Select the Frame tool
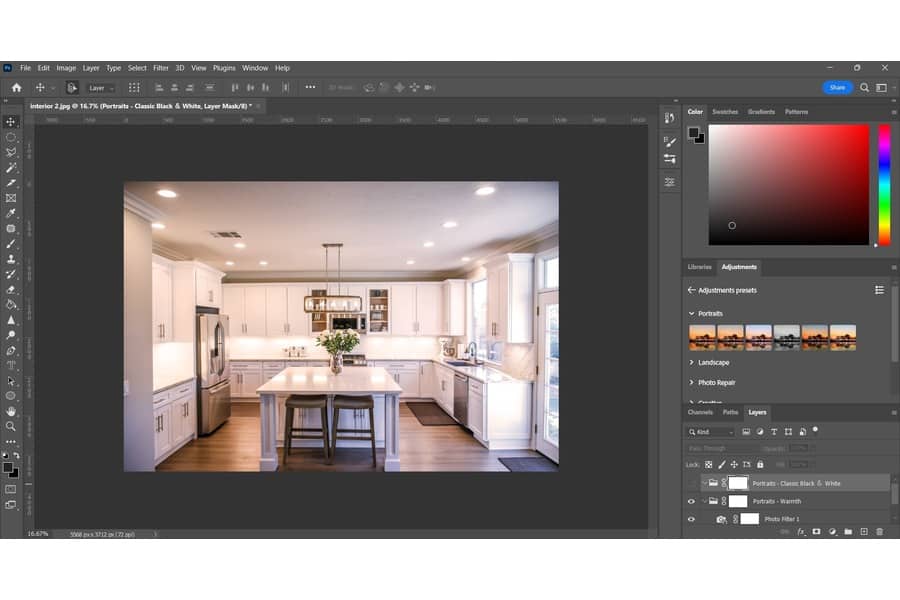 coord(11,198)
